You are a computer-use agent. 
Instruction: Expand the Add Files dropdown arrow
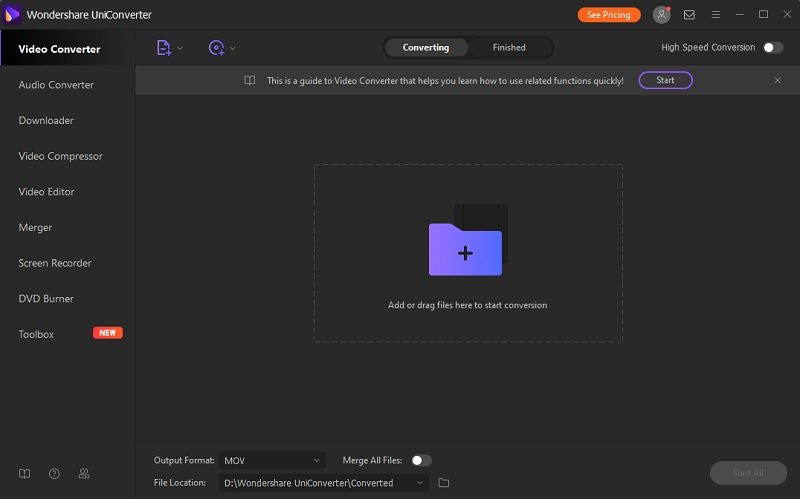click(180, 48)
